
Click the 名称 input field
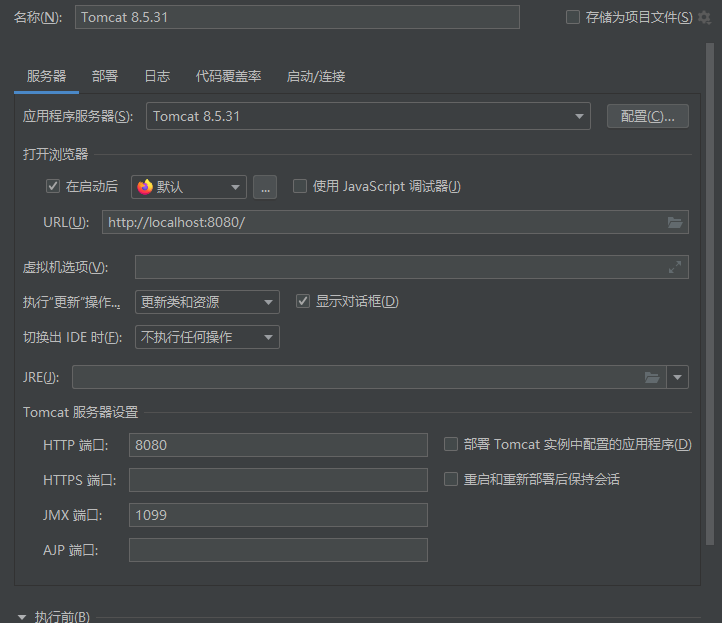coord(297,17)
